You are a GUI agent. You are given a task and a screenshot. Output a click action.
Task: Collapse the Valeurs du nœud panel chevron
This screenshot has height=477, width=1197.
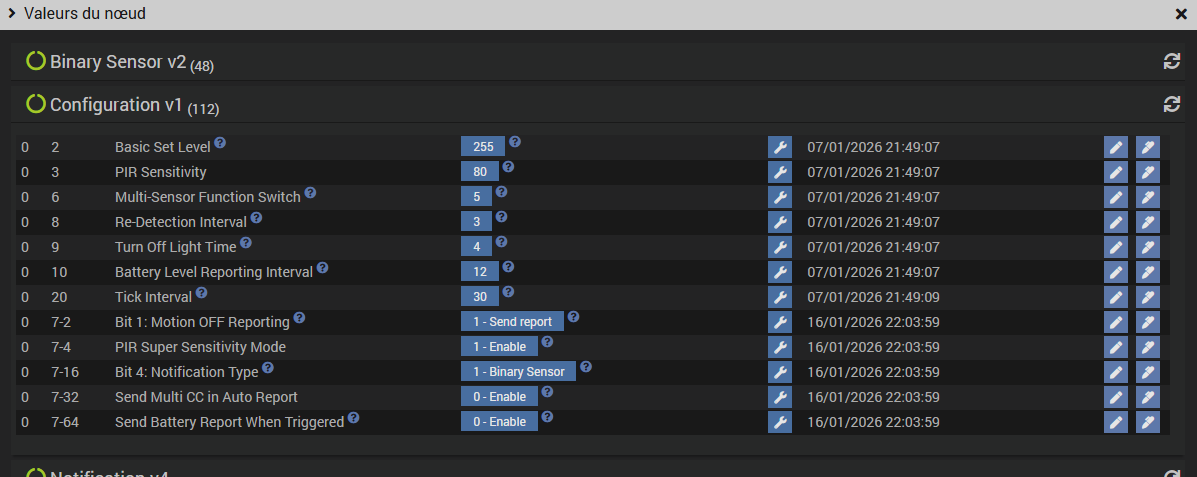pyautogui.click(x=11, y=14)
